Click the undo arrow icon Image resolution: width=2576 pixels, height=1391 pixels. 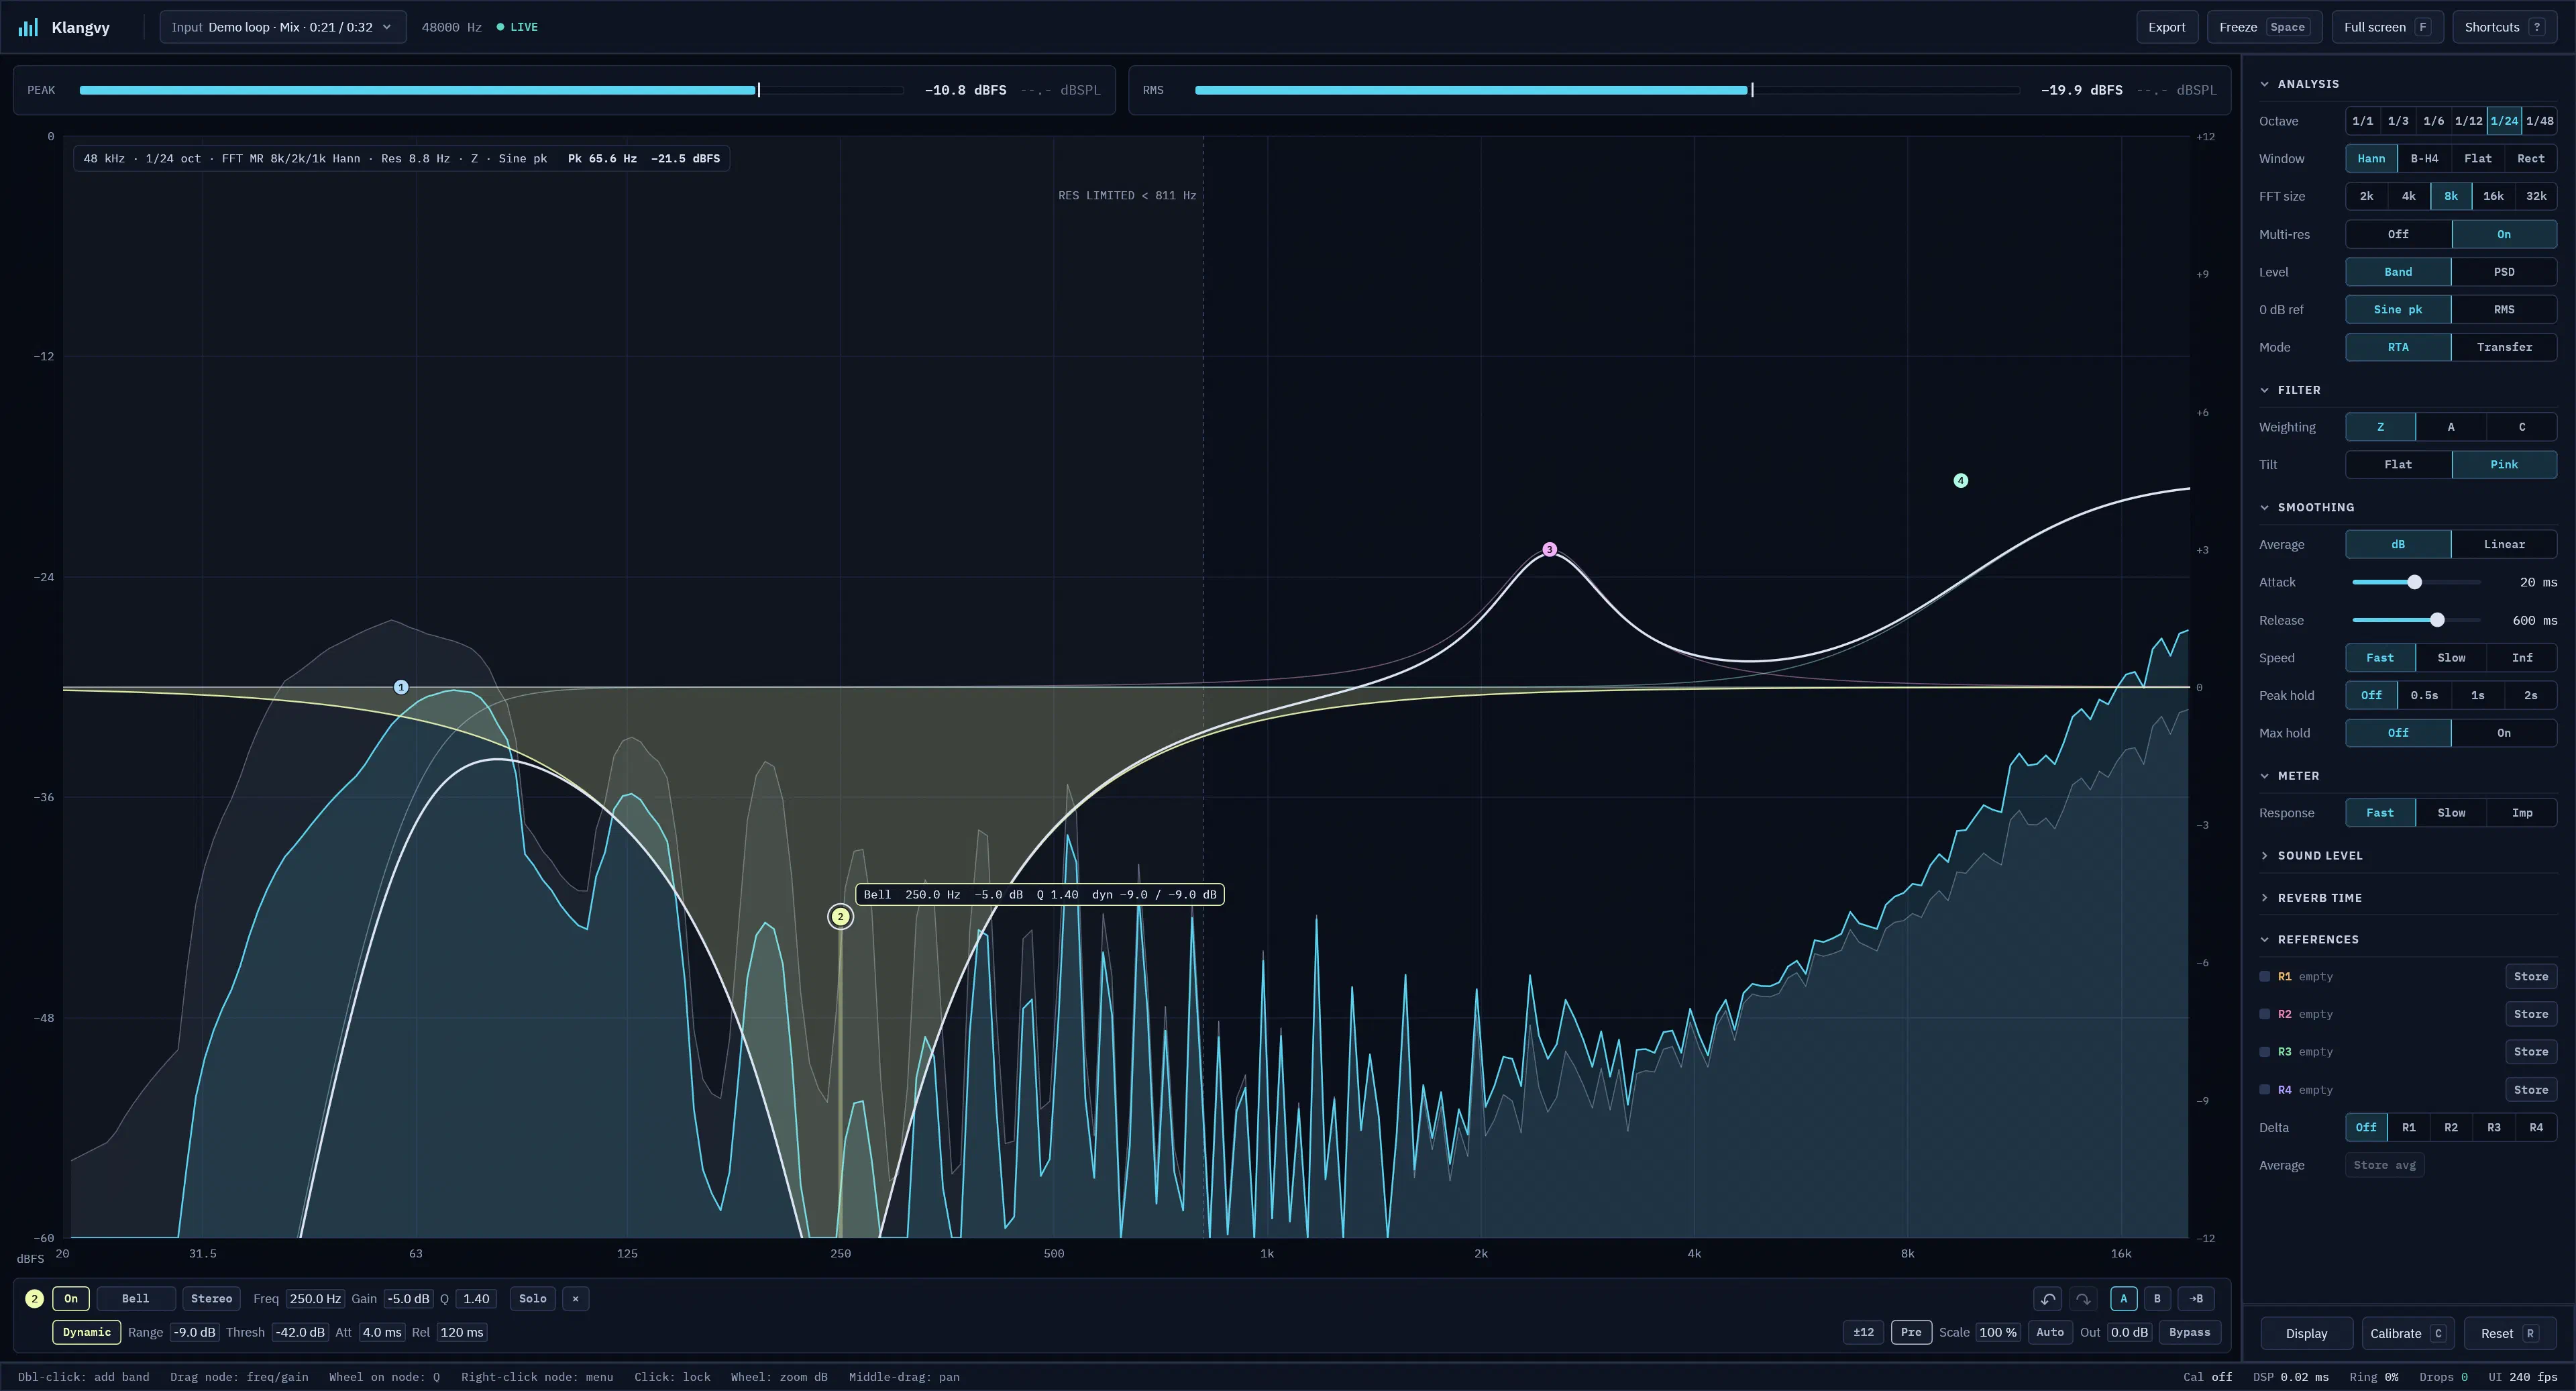click(2048, 1299)
